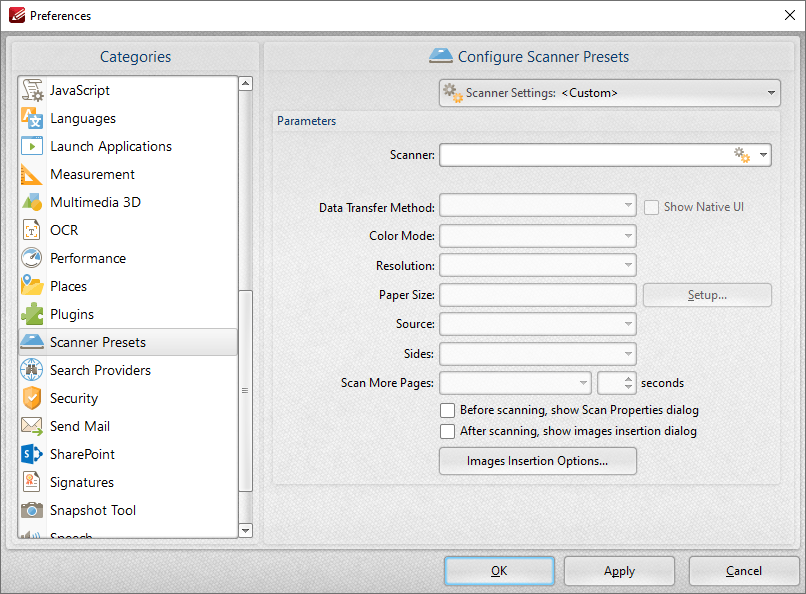Select the Snapshot Tool category
The width and height of the screenshot is (806, 594).
click(x=128, y=510)
